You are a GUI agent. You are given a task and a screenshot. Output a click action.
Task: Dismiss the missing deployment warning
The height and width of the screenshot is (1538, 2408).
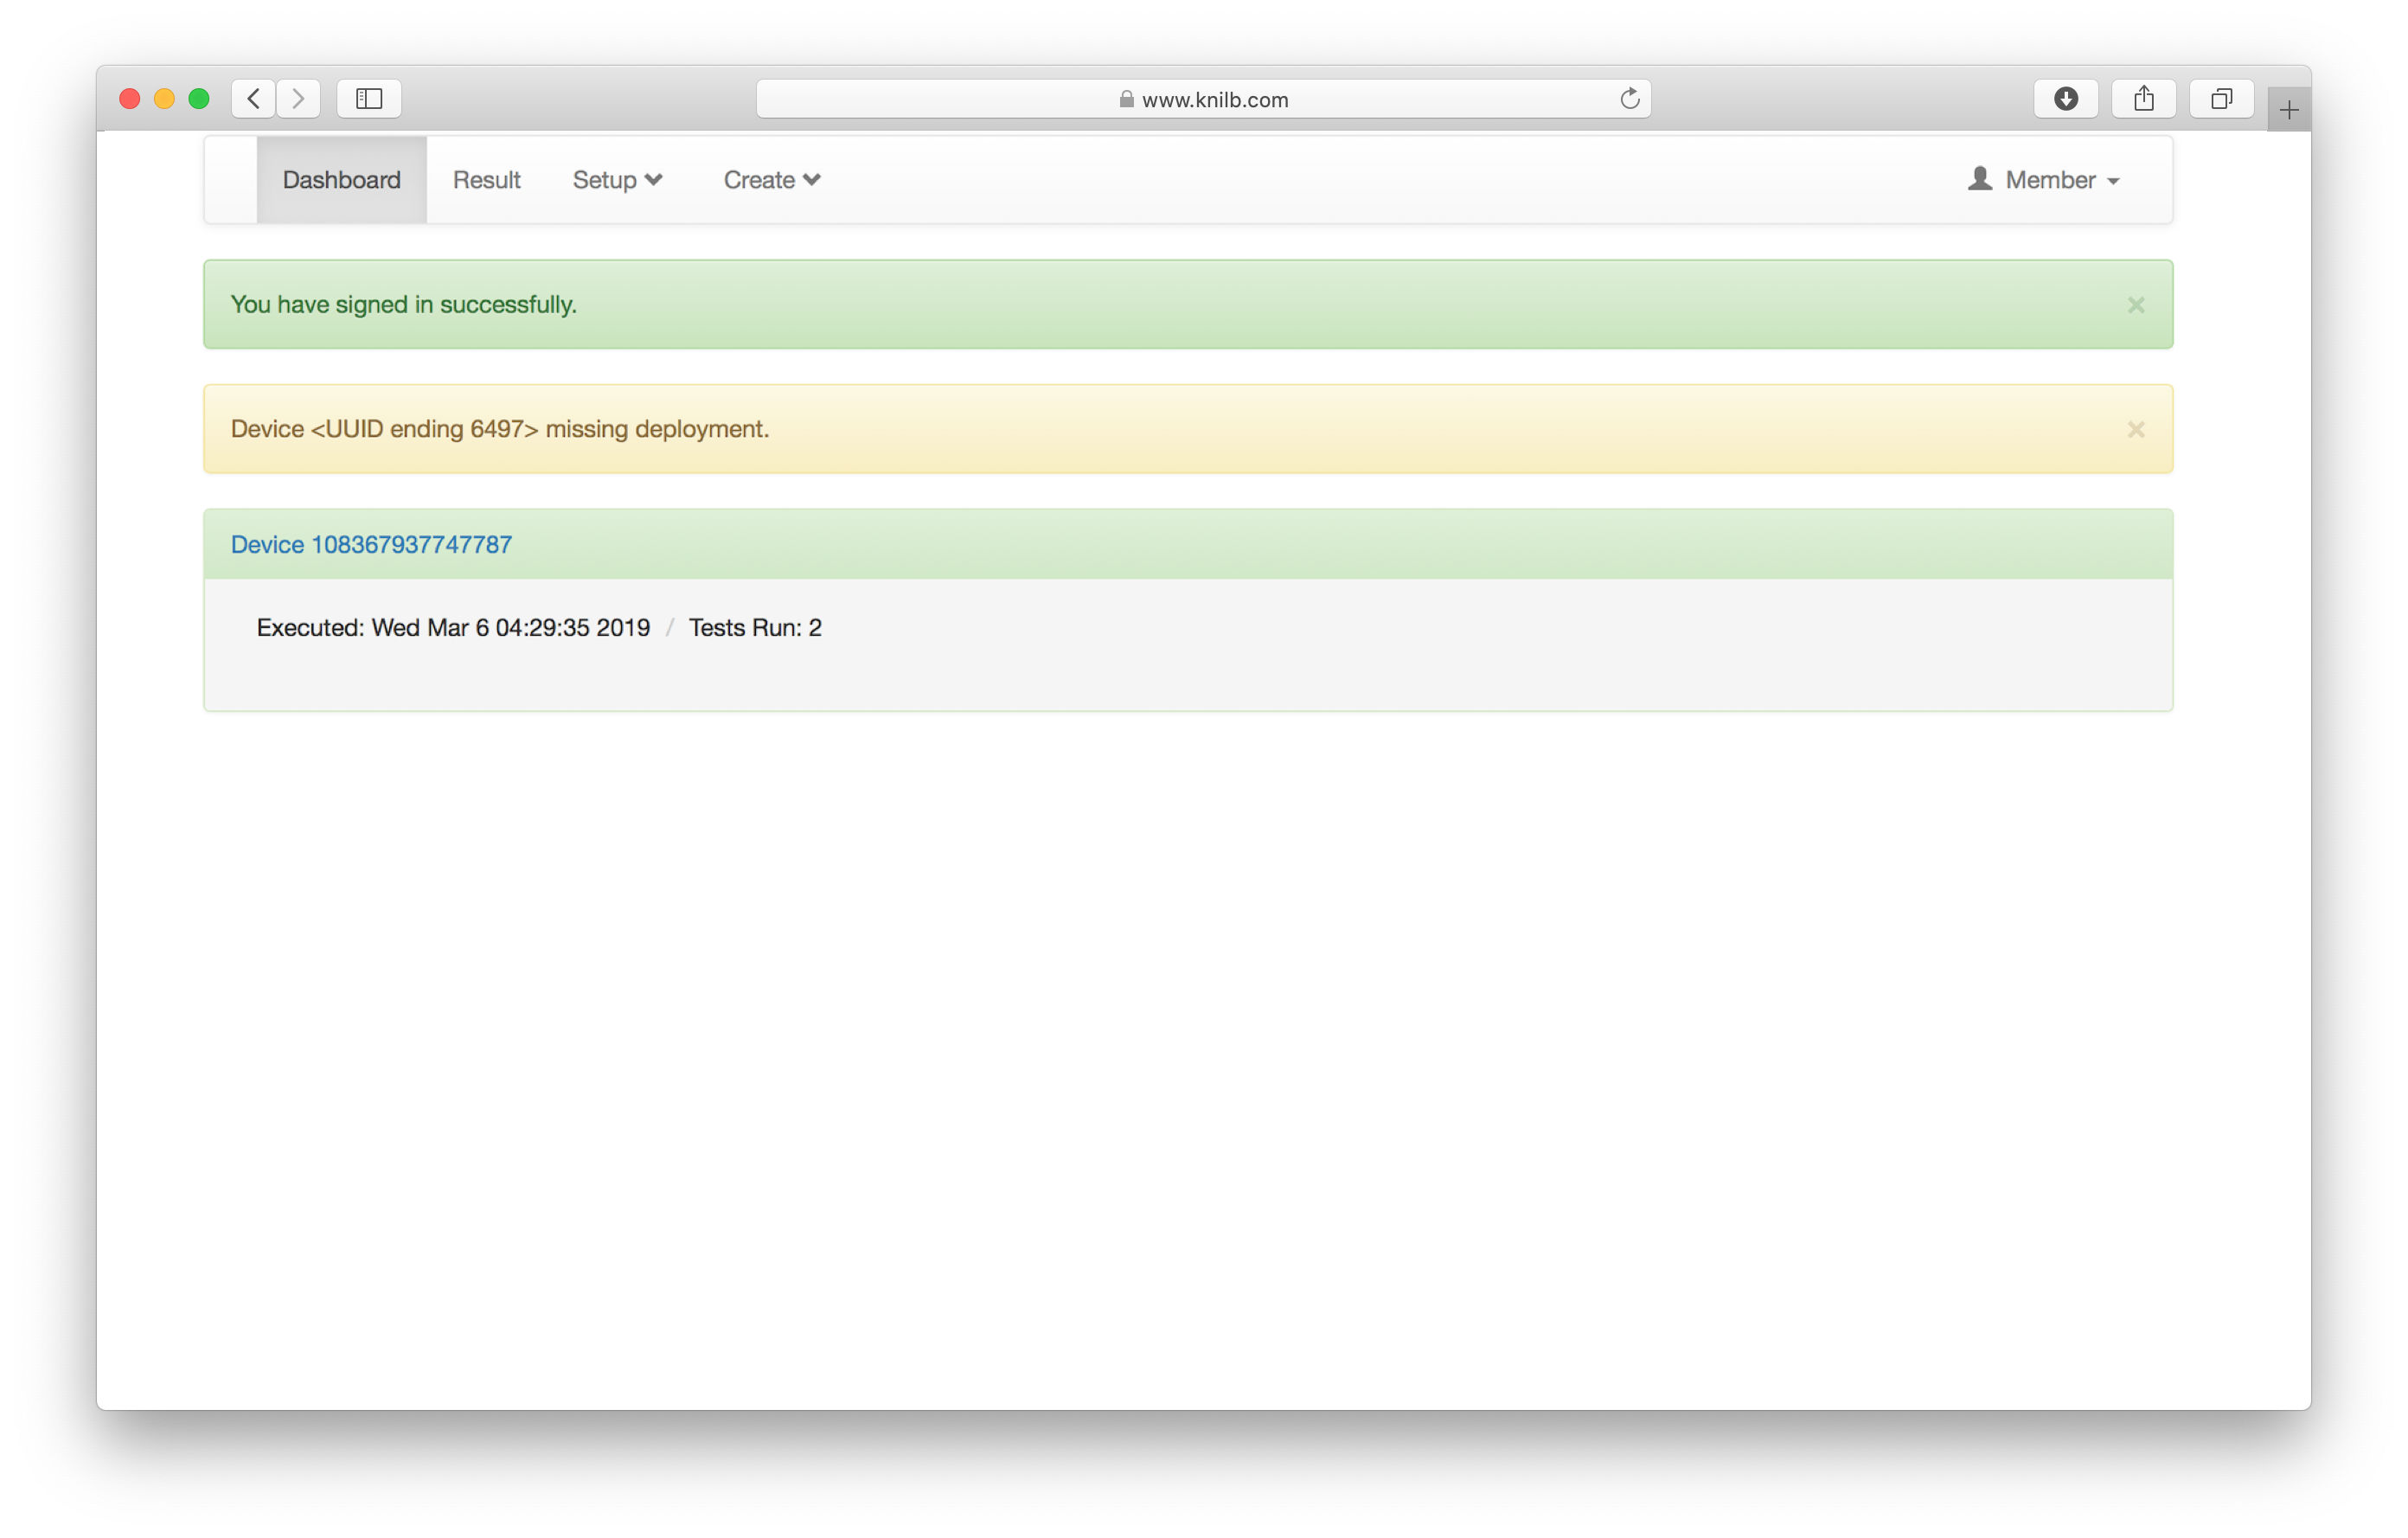tap(2135, 429)
